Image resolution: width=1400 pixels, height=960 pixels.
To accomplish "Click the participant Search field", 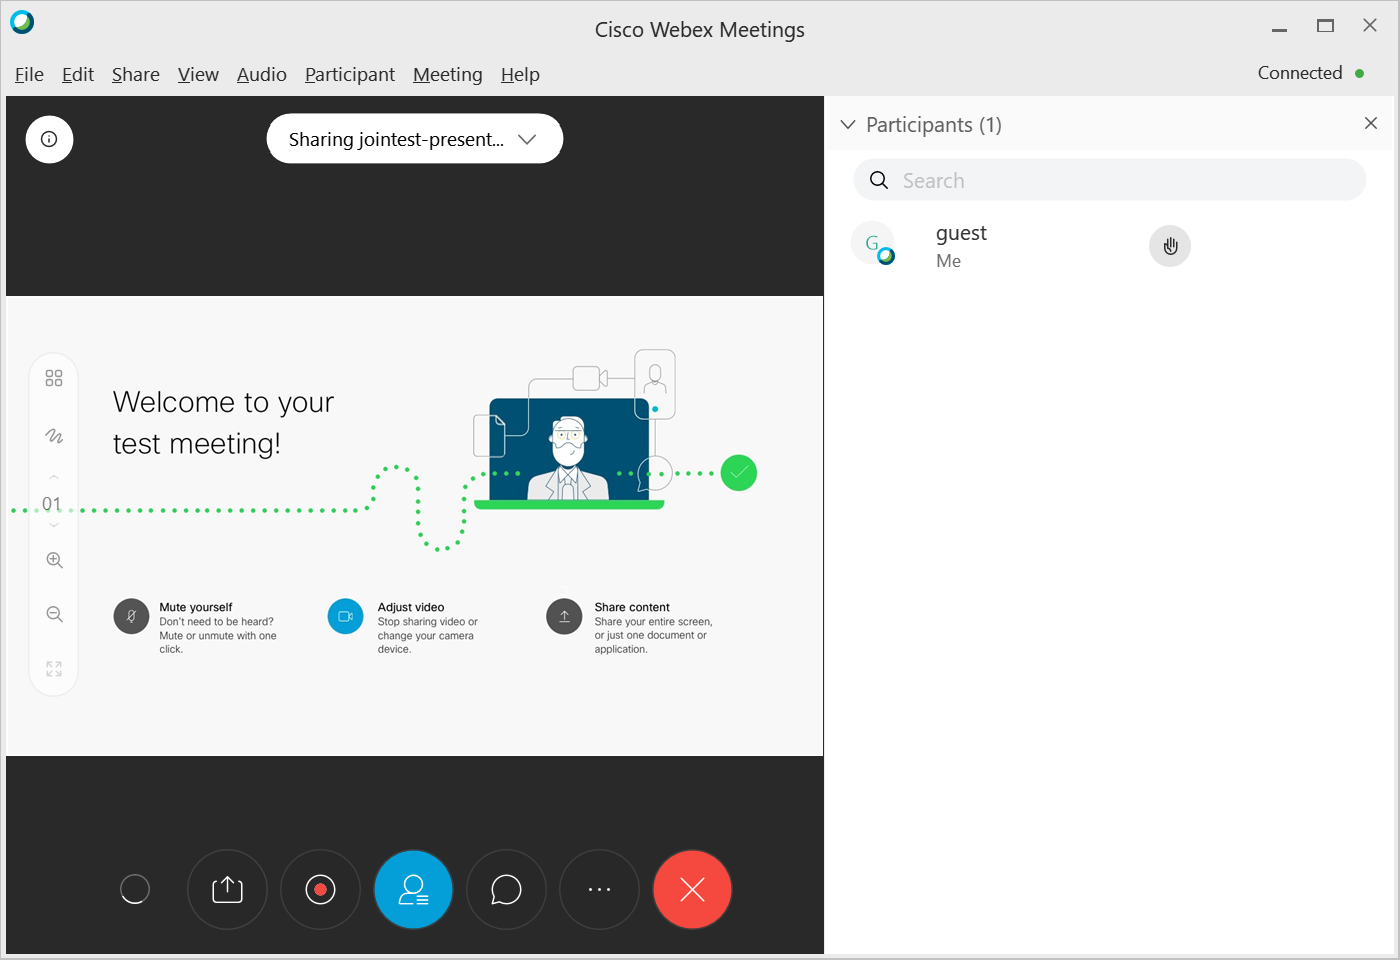I will [x=1110, y=181].
